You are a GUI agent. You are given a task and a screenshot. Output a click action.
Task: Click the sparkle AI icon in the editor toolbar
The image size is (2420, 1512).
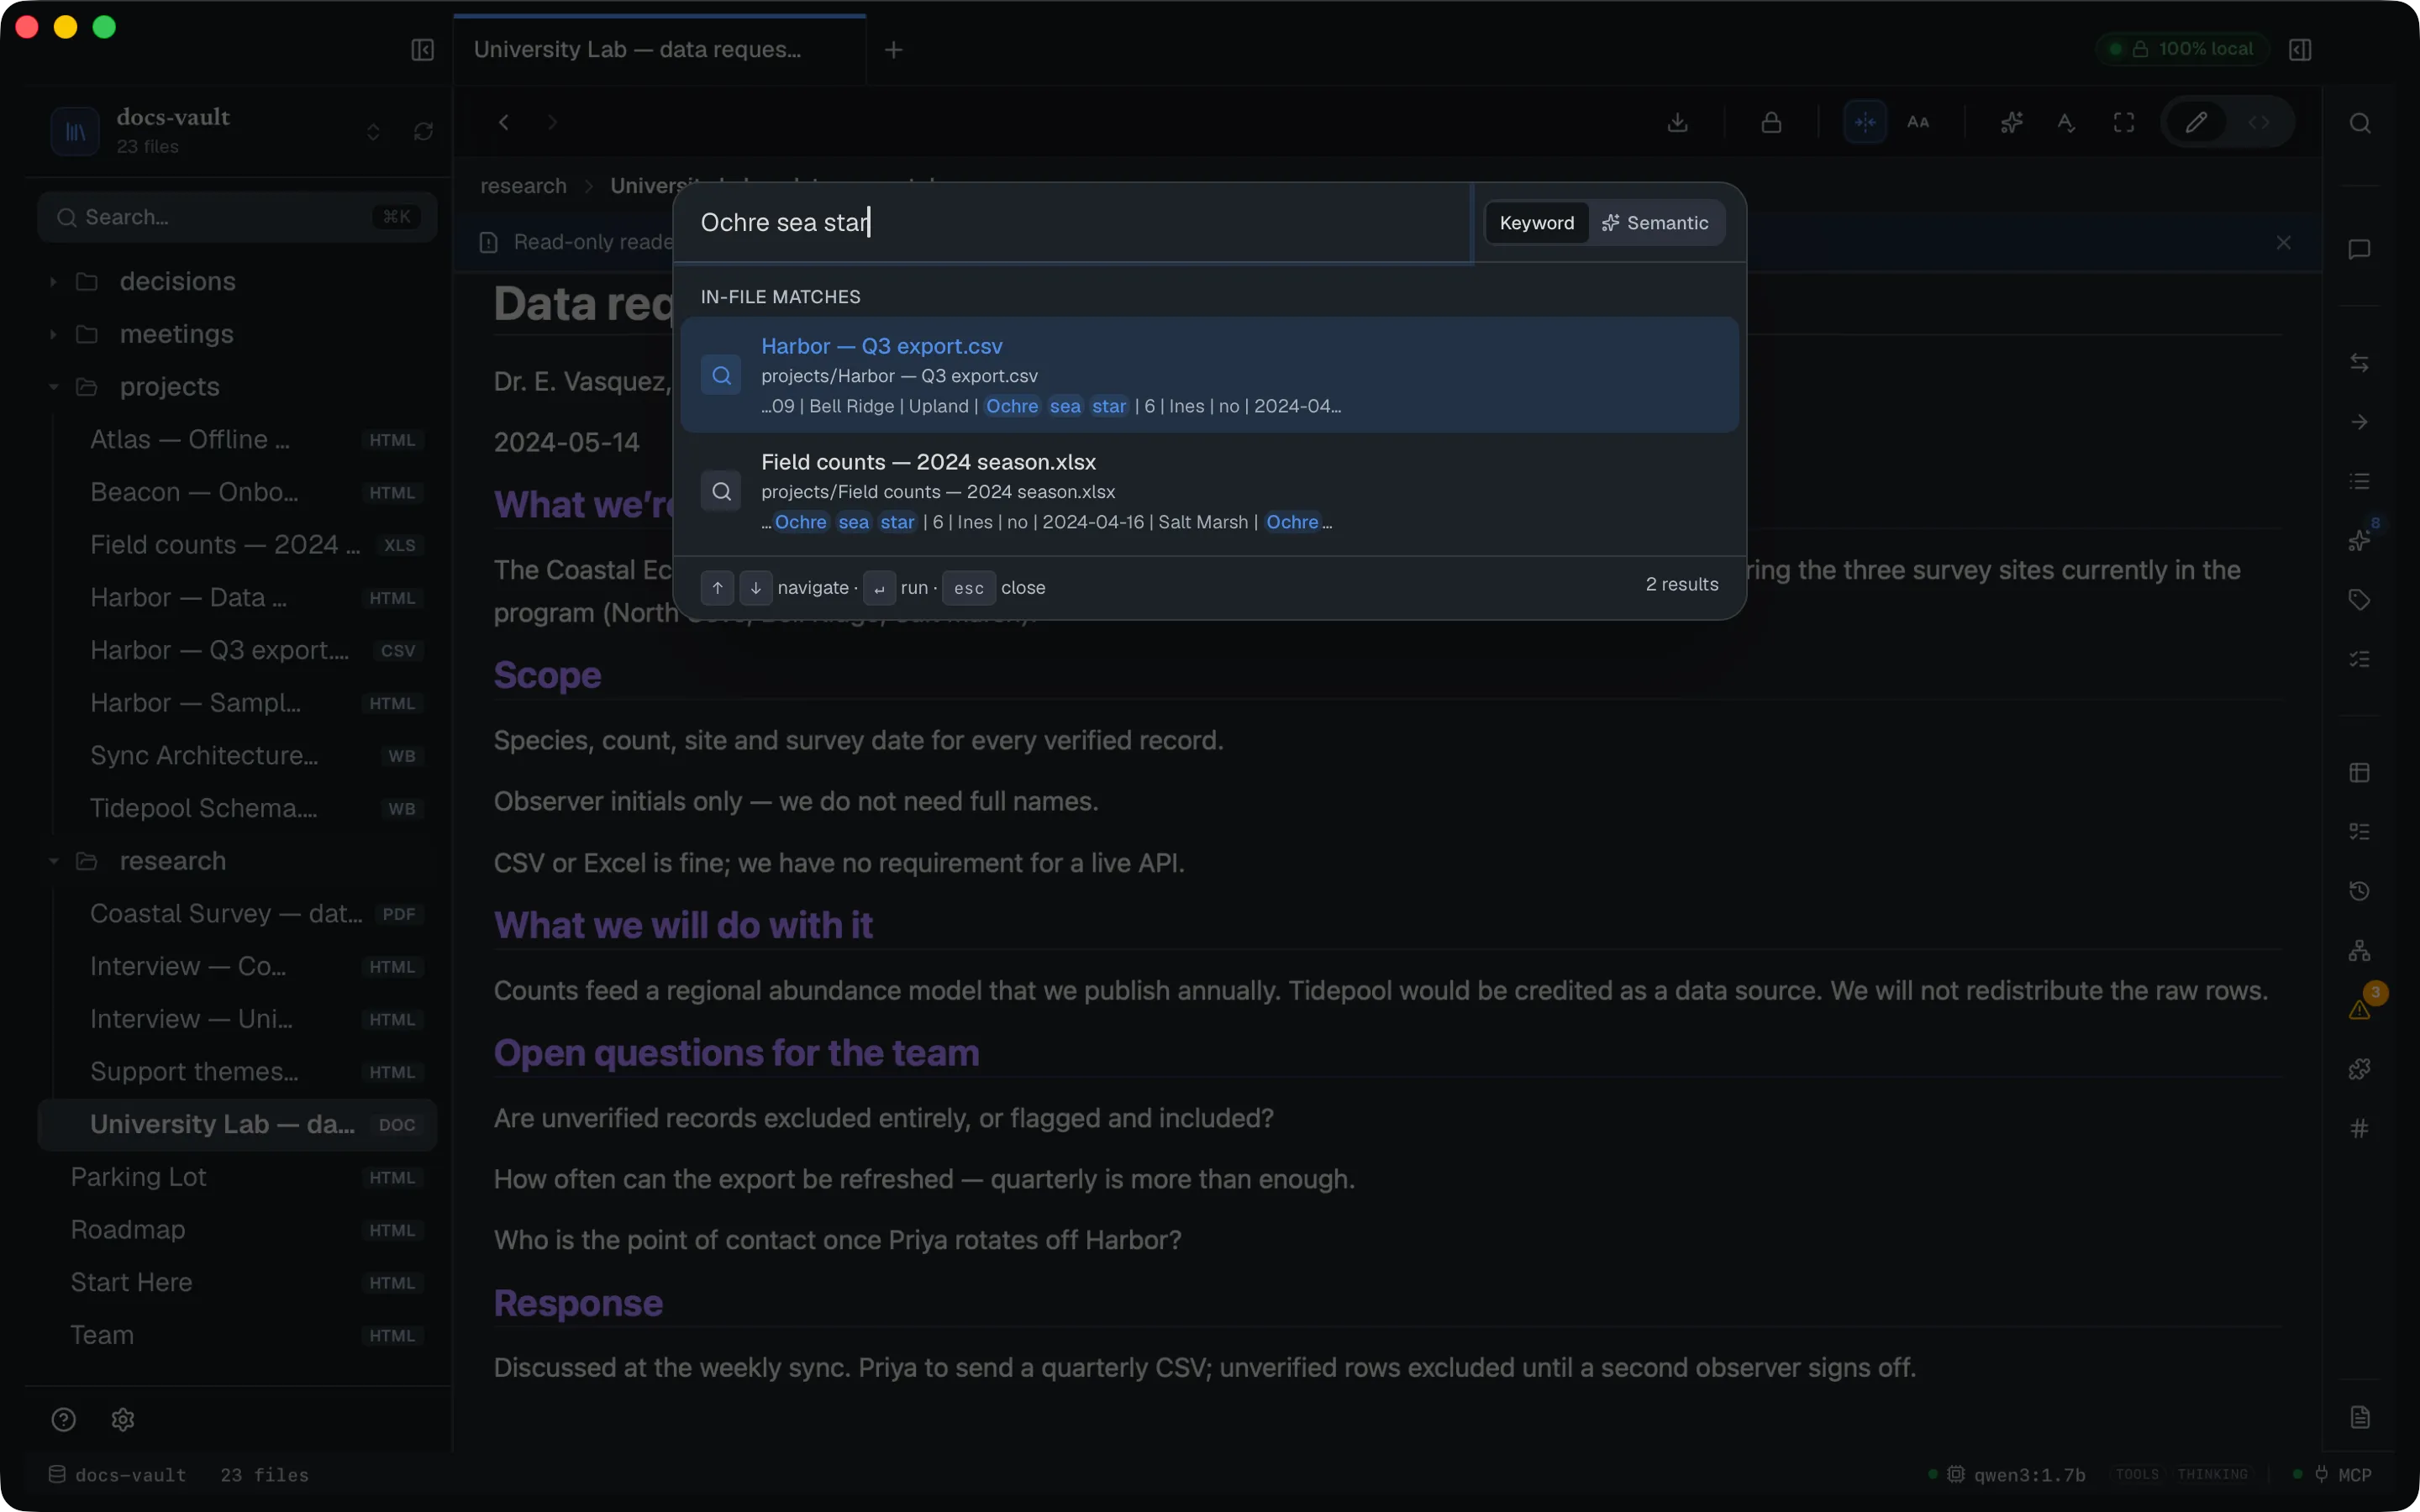[2011, 122]
